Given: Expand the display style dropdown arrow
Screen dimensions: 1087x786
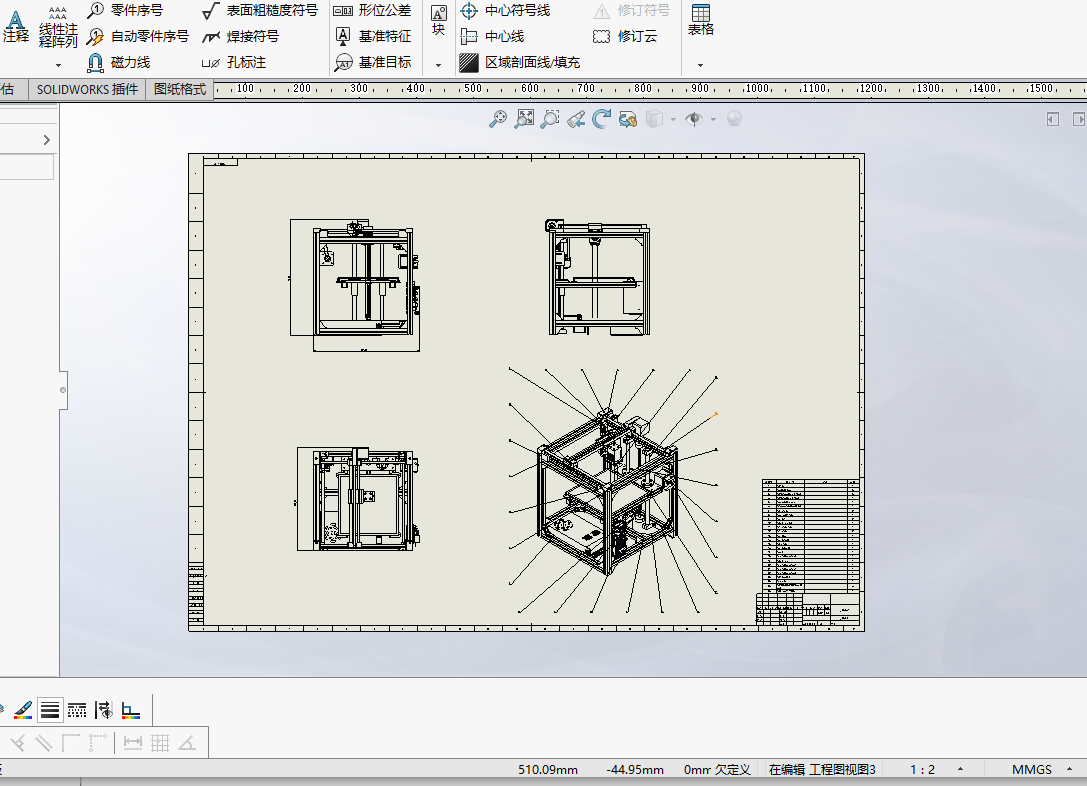Looking at the screenshot, I should coord(673,120).
